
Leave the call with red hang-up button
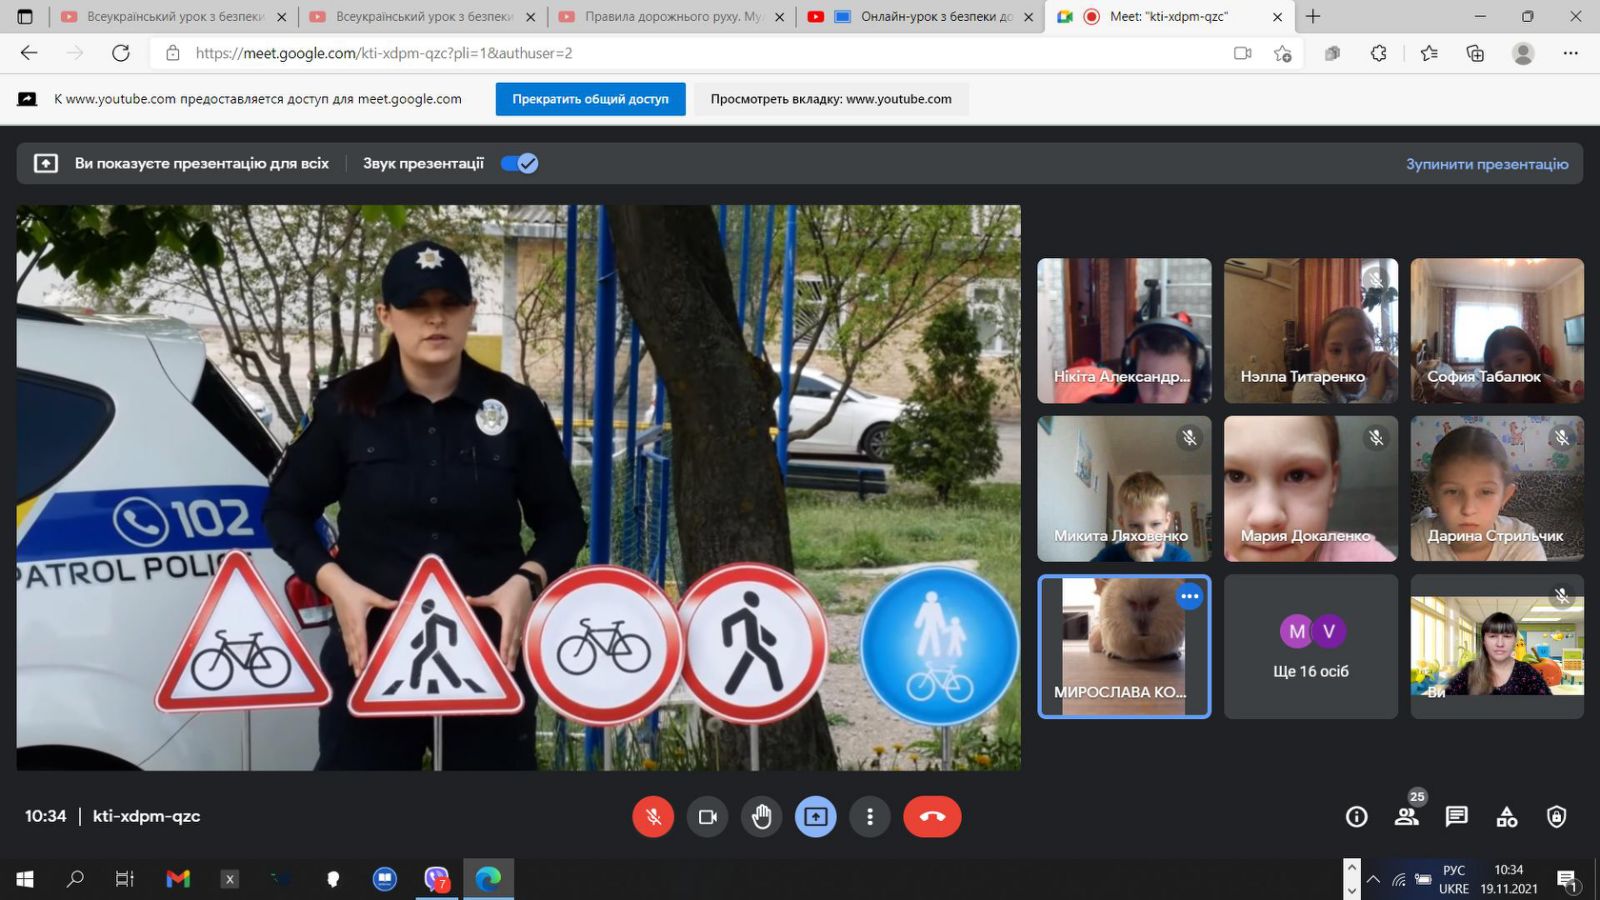pos(932,817)
